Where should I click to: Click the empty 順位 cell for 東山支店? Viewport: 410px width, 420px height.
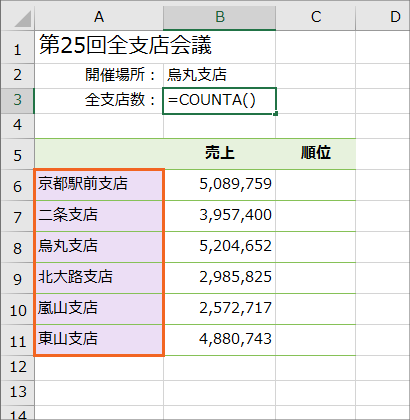pos(316,340)
